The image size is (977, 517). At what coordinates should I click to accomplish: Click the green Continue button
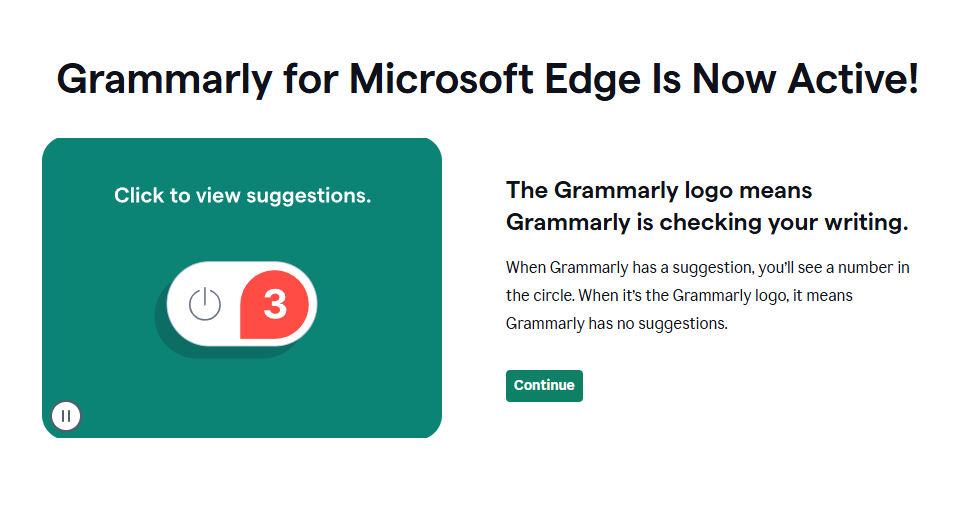[x=544, y=386]
